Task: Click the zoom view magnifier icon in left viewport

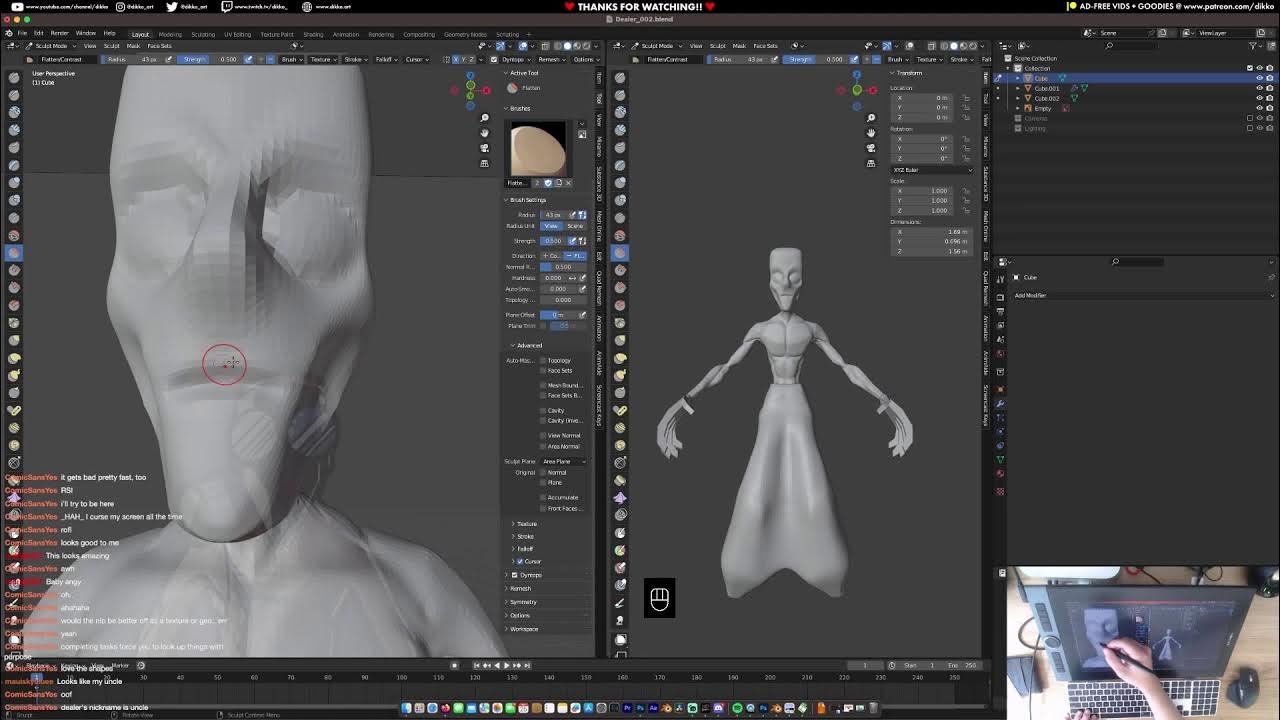Action: [485, 118]
